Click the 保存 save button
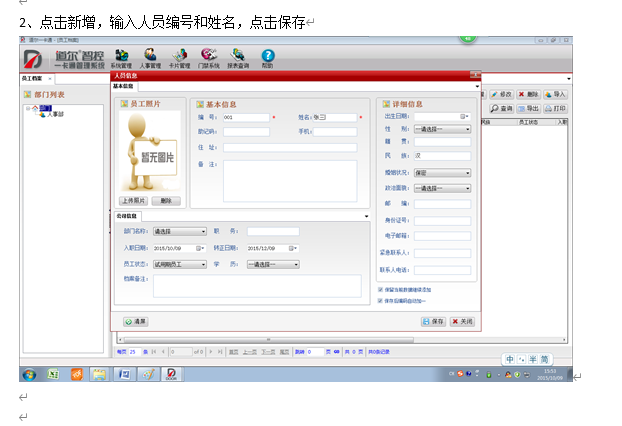Viewport: 622px width, 426px height. 433,321
